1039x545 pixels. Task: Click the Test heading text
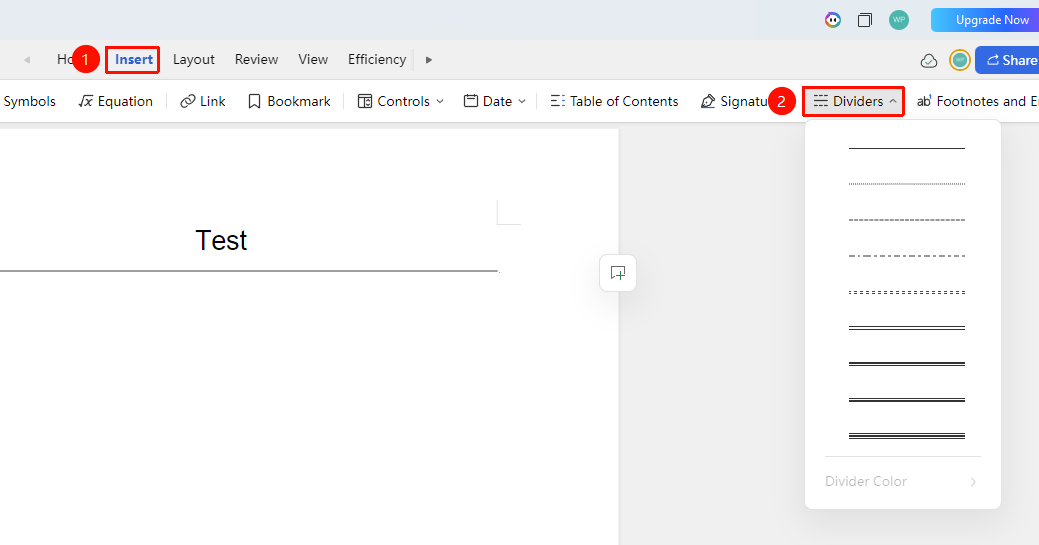221,240
